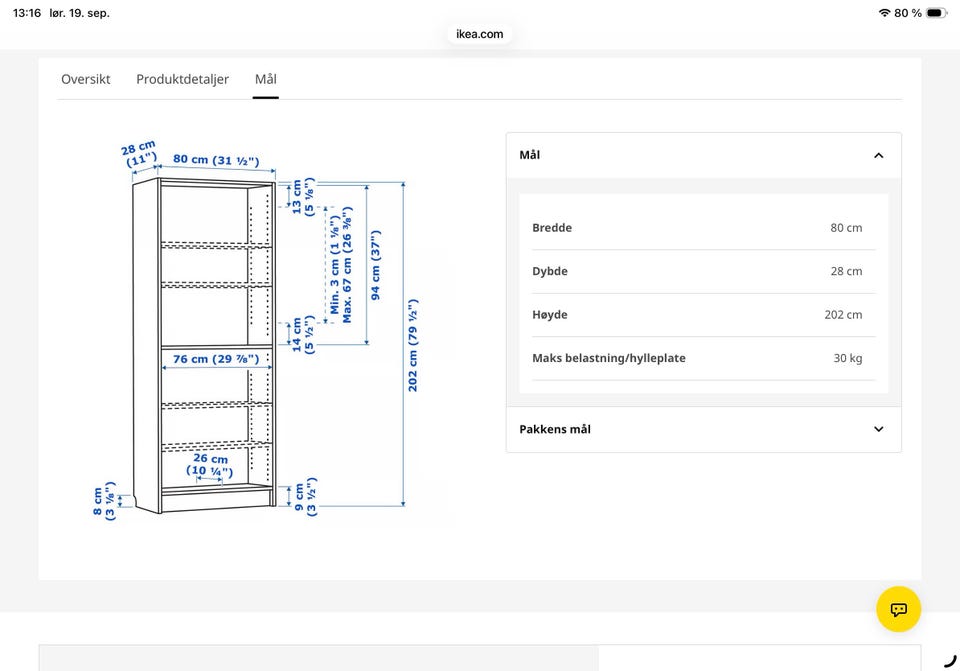Click the battery status icon
Viewport: 960px width, 671px height.
click(936, 13)
